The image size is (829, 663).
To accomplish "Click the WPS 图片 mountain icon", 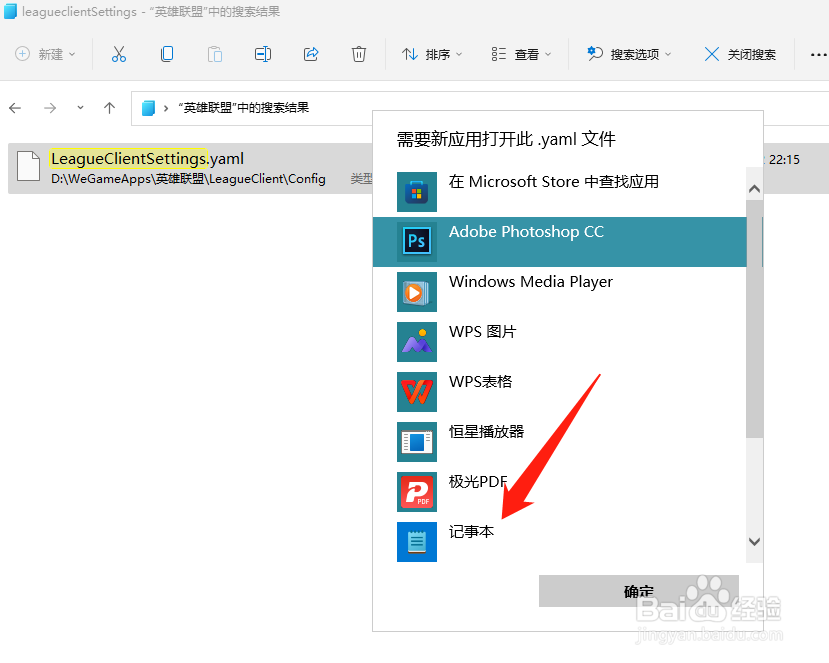I will (x=417, y=342).
